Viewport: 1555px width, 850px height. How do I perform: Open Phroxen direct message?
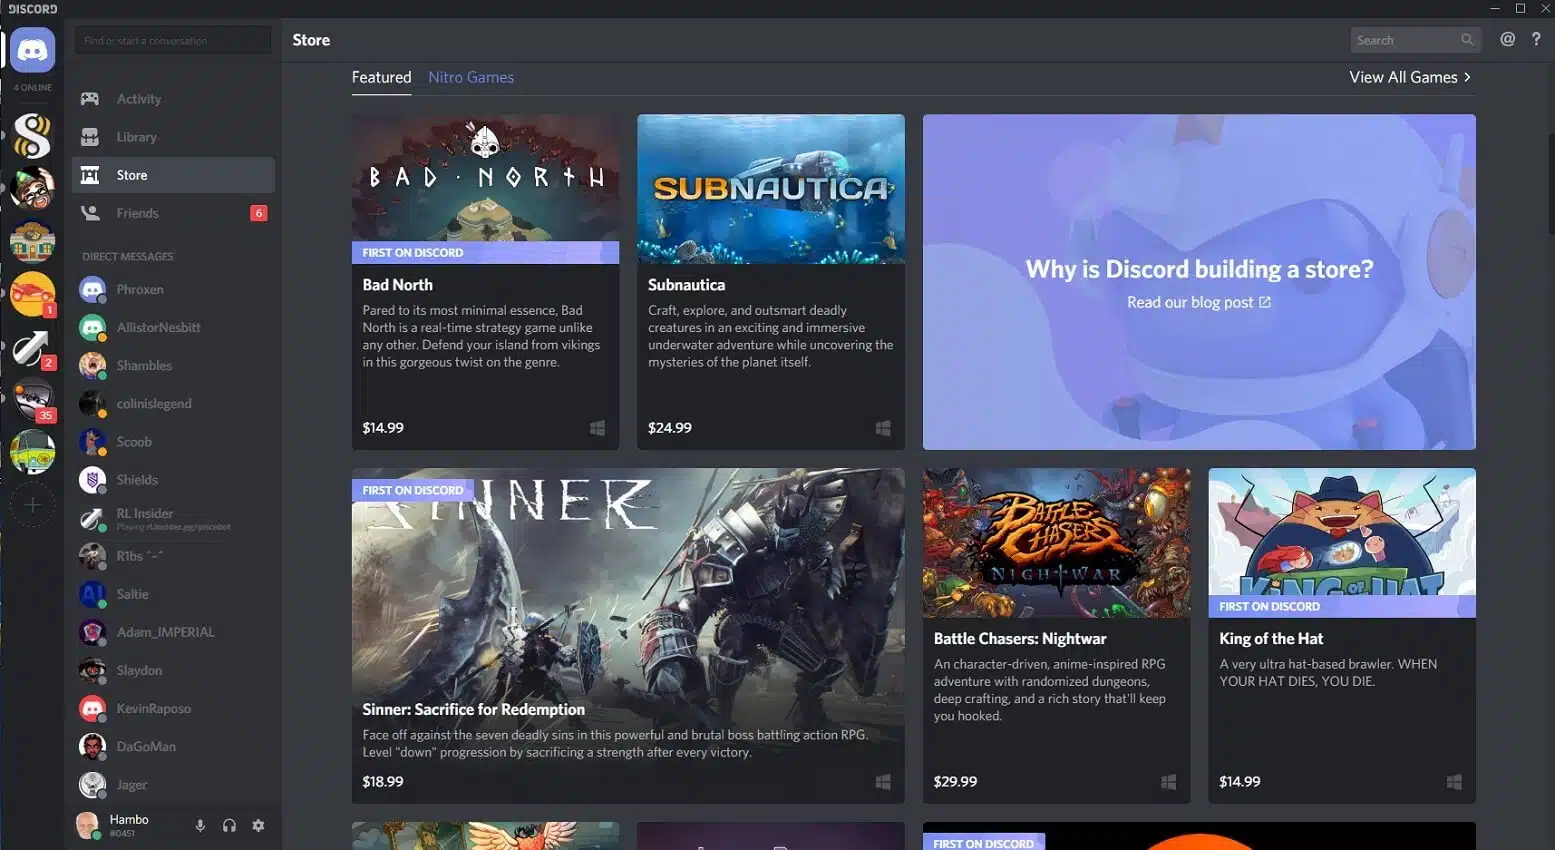coord(172,290)
